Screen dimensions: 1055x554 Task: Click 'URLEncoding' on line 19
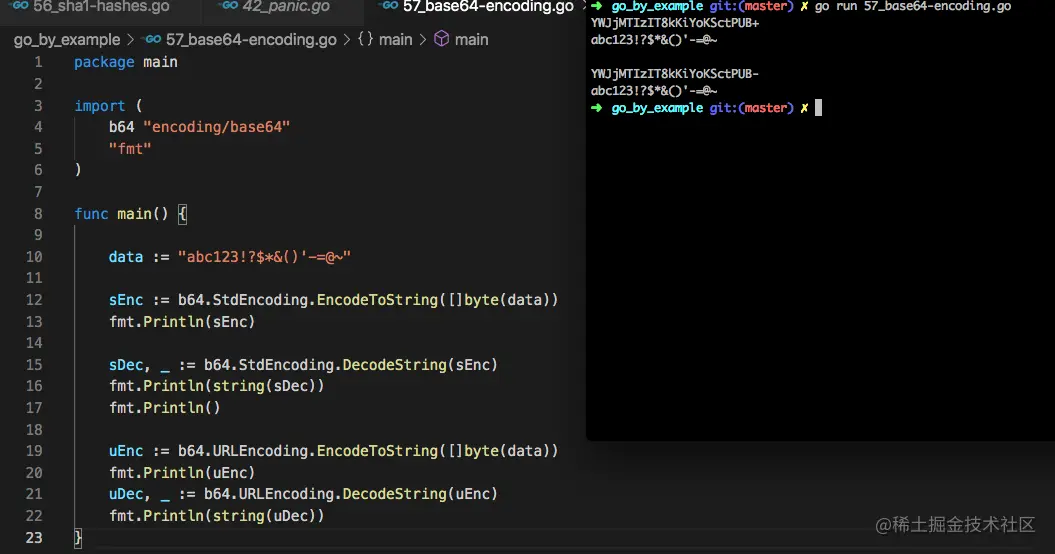pyautogui.click(x=260, y=451)
